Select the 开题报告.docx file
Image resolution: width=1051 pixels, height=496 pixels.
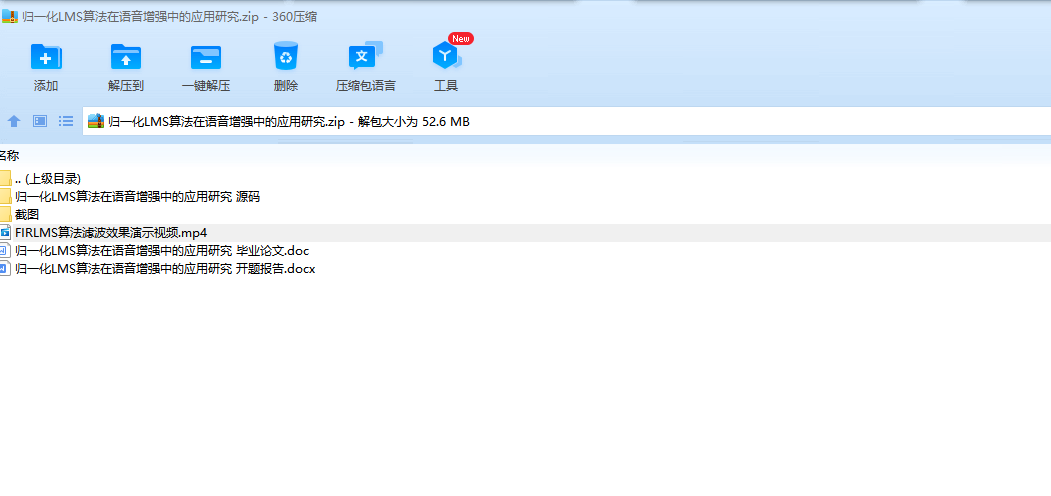pos(526,269)
